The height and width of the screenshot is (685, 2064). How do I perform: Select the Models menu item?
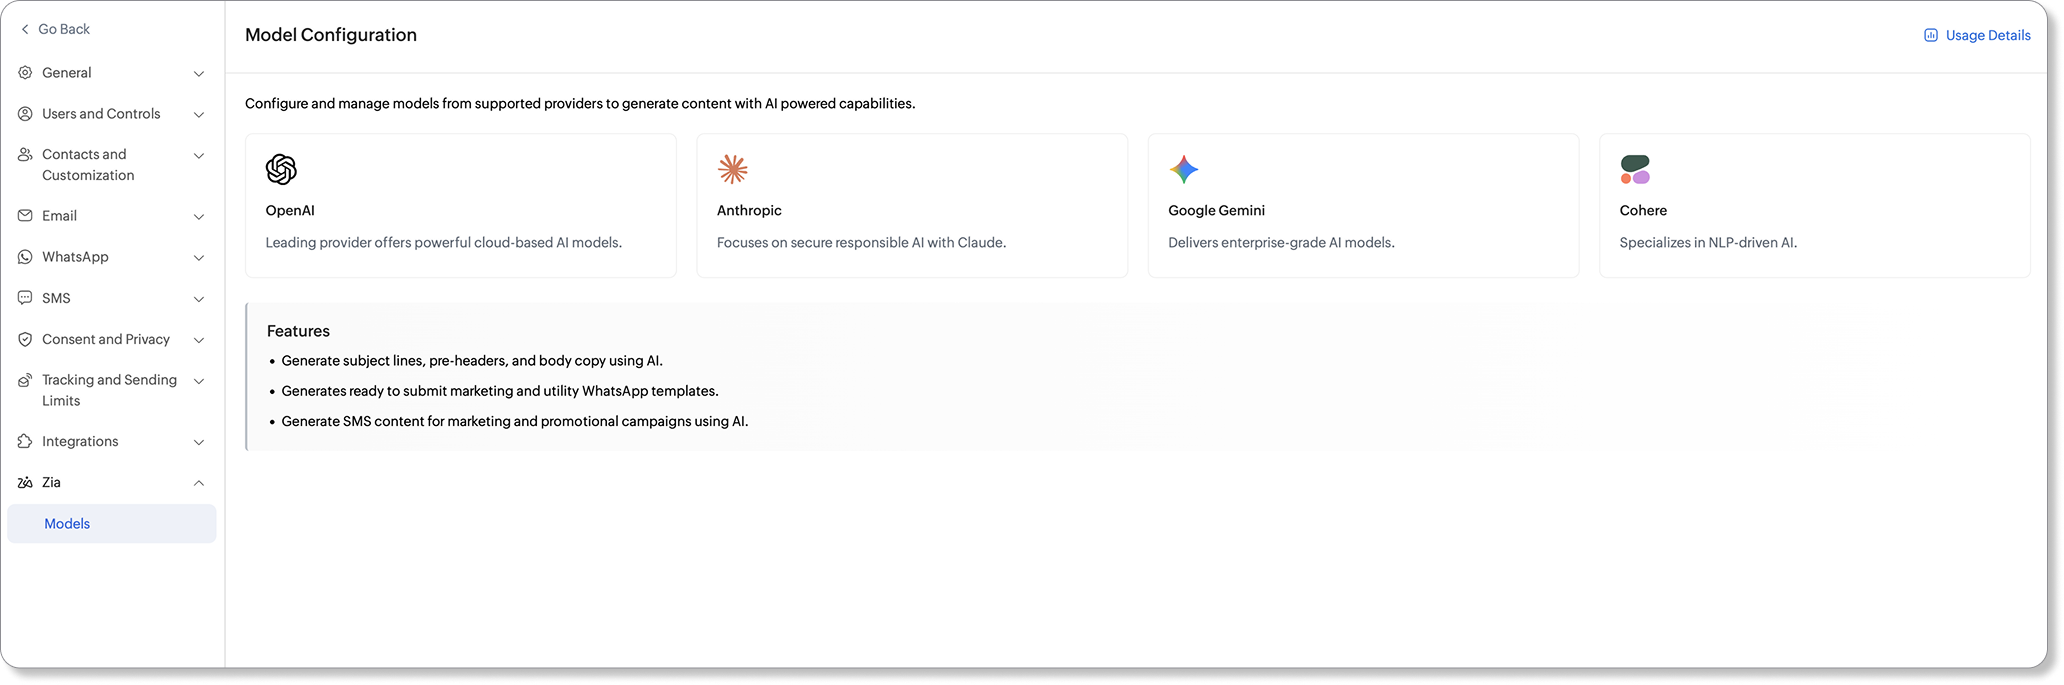pos(112,524)
